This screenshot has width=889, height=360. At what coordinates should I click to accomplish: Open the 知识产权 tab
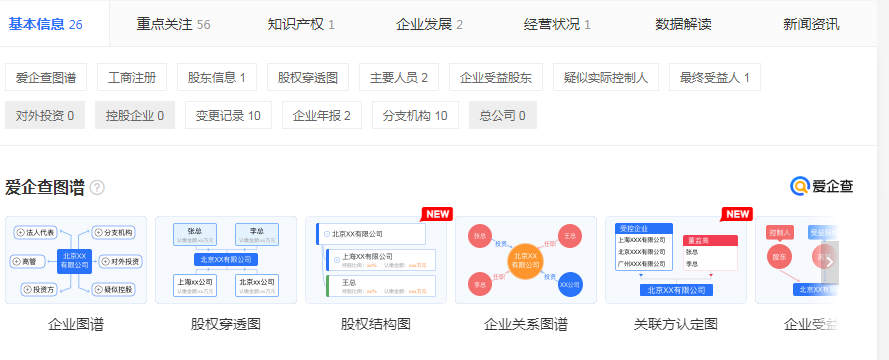click(x=301, y=24)
